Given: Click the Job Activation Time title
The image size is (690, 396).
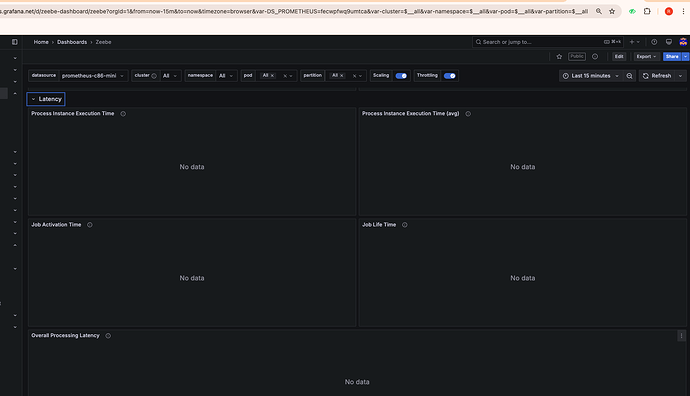Looking at the screenshot, I should [x=56, y=224].
